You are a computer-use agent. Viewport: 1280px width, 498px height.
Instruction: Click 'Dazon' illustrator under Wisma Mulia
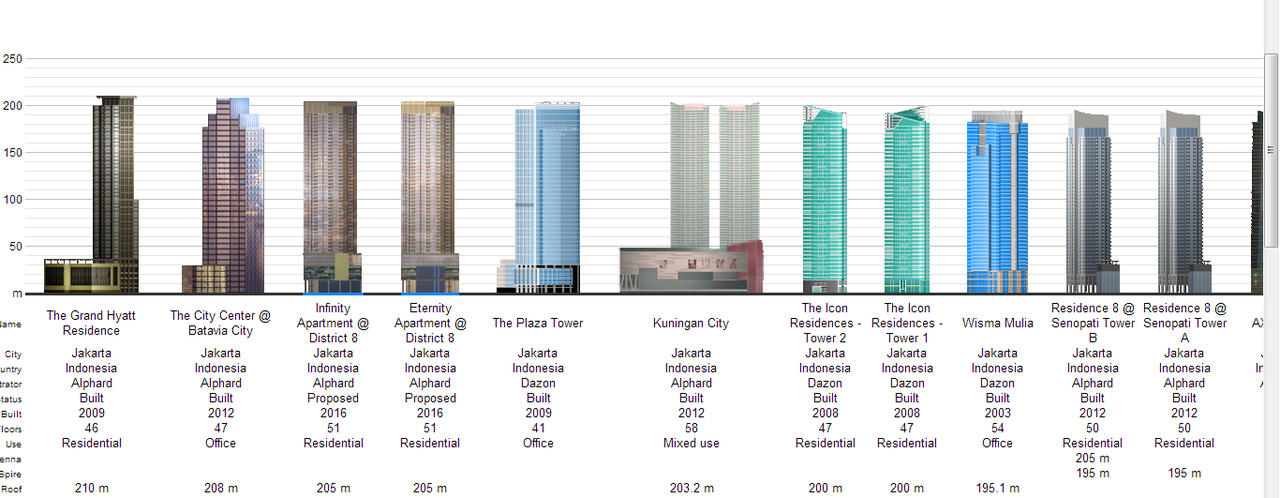point(998,383)
